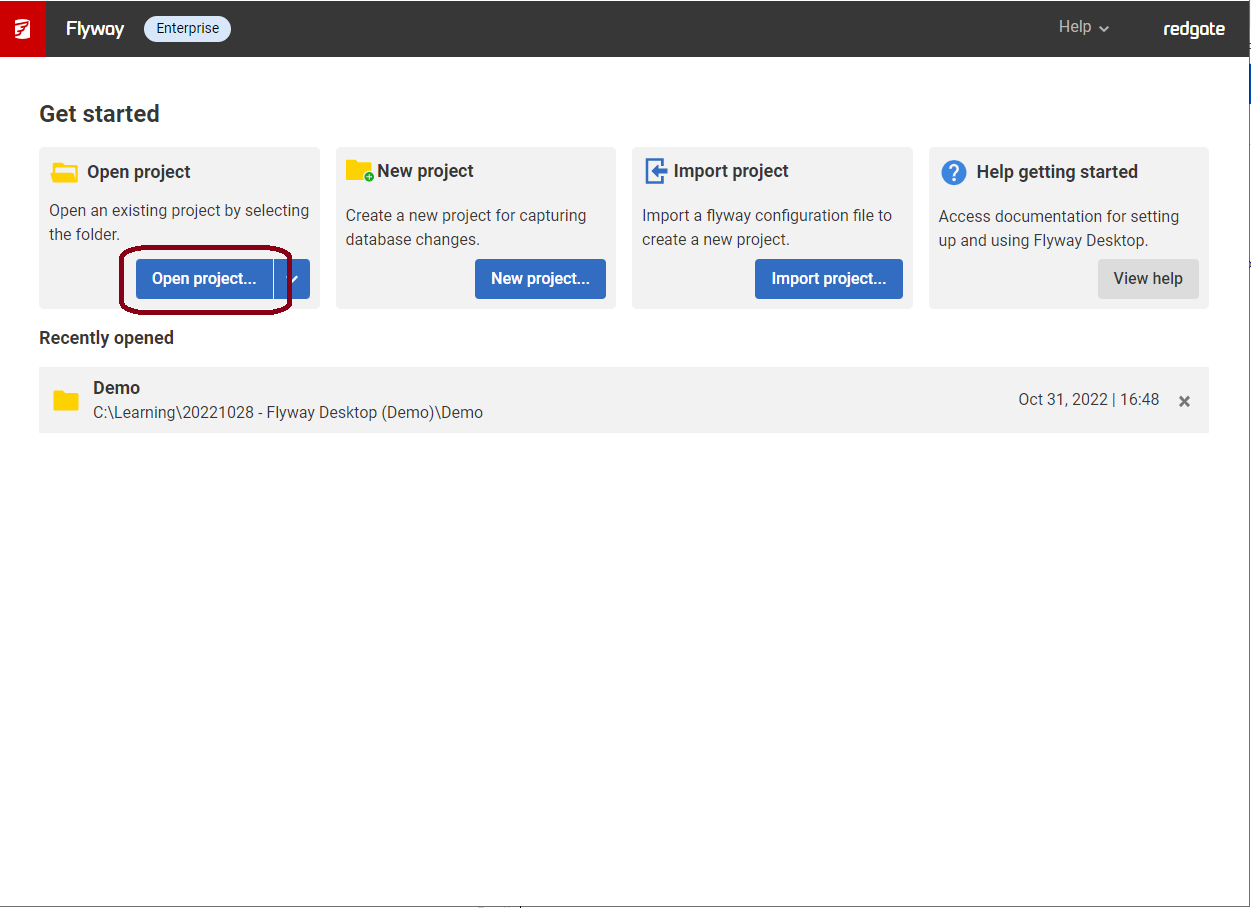Click the Recently opened heading
1251x908 pixels.
[x=106, y=338]
